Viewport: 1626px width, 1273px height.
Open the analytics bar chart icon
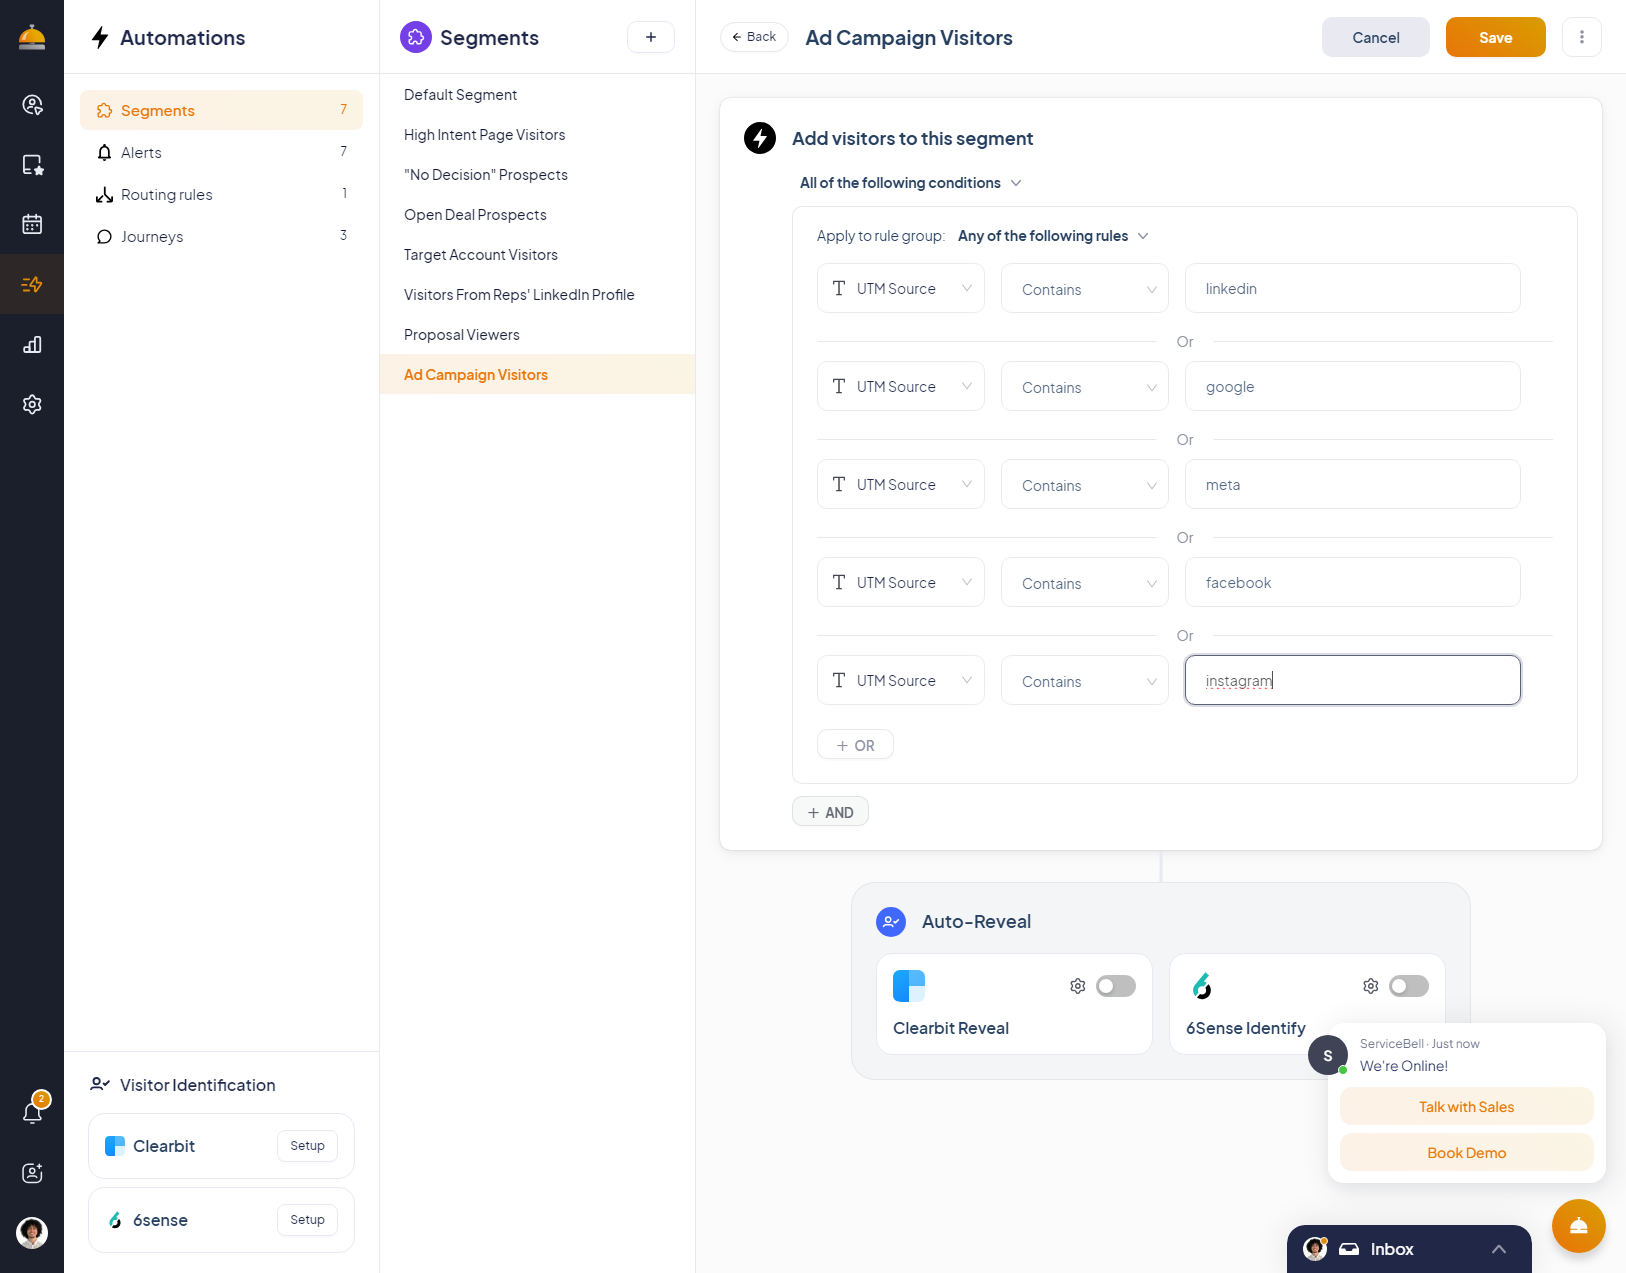(32, 345)
